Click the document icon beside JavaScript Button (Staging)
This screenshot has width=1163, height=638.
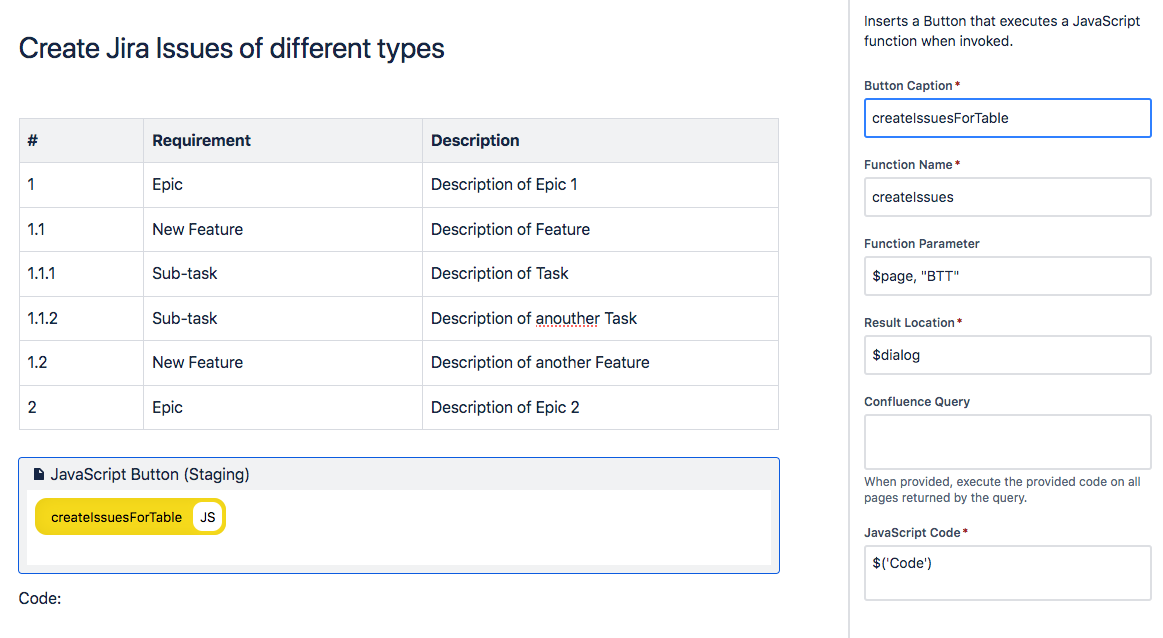pos(38,474)
